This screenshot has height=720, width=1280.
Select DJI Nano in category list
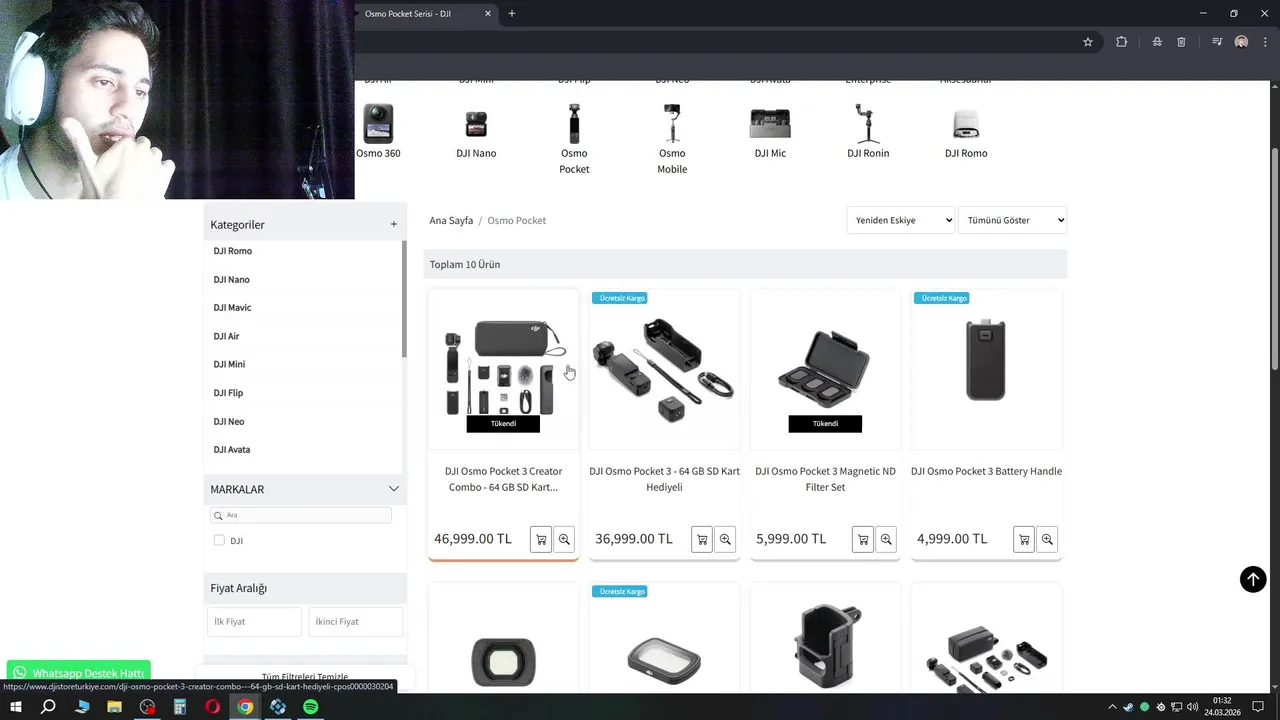click(232, 280)
